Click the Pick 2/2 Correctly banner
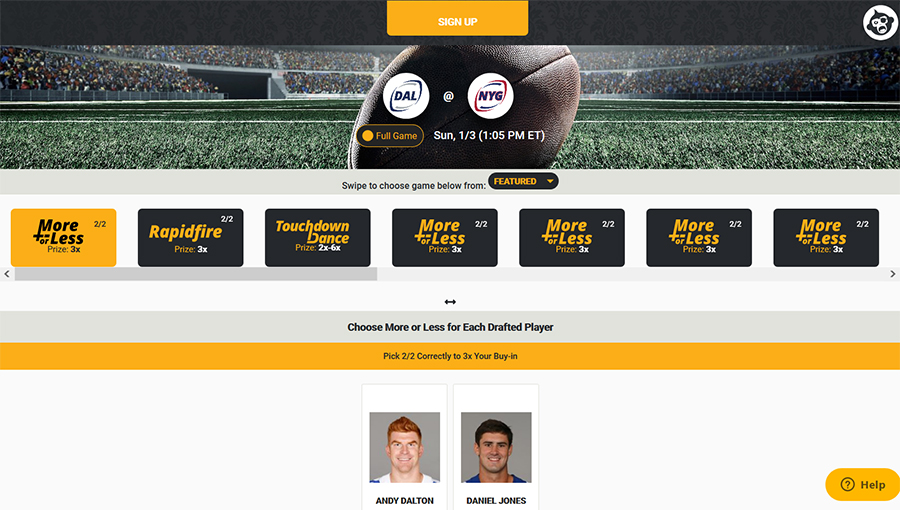 click(450, 356)
